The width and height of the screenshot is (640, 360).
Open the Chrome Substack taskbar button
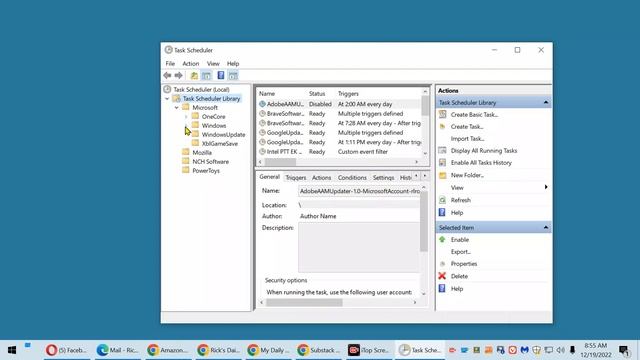pos(320,350)
